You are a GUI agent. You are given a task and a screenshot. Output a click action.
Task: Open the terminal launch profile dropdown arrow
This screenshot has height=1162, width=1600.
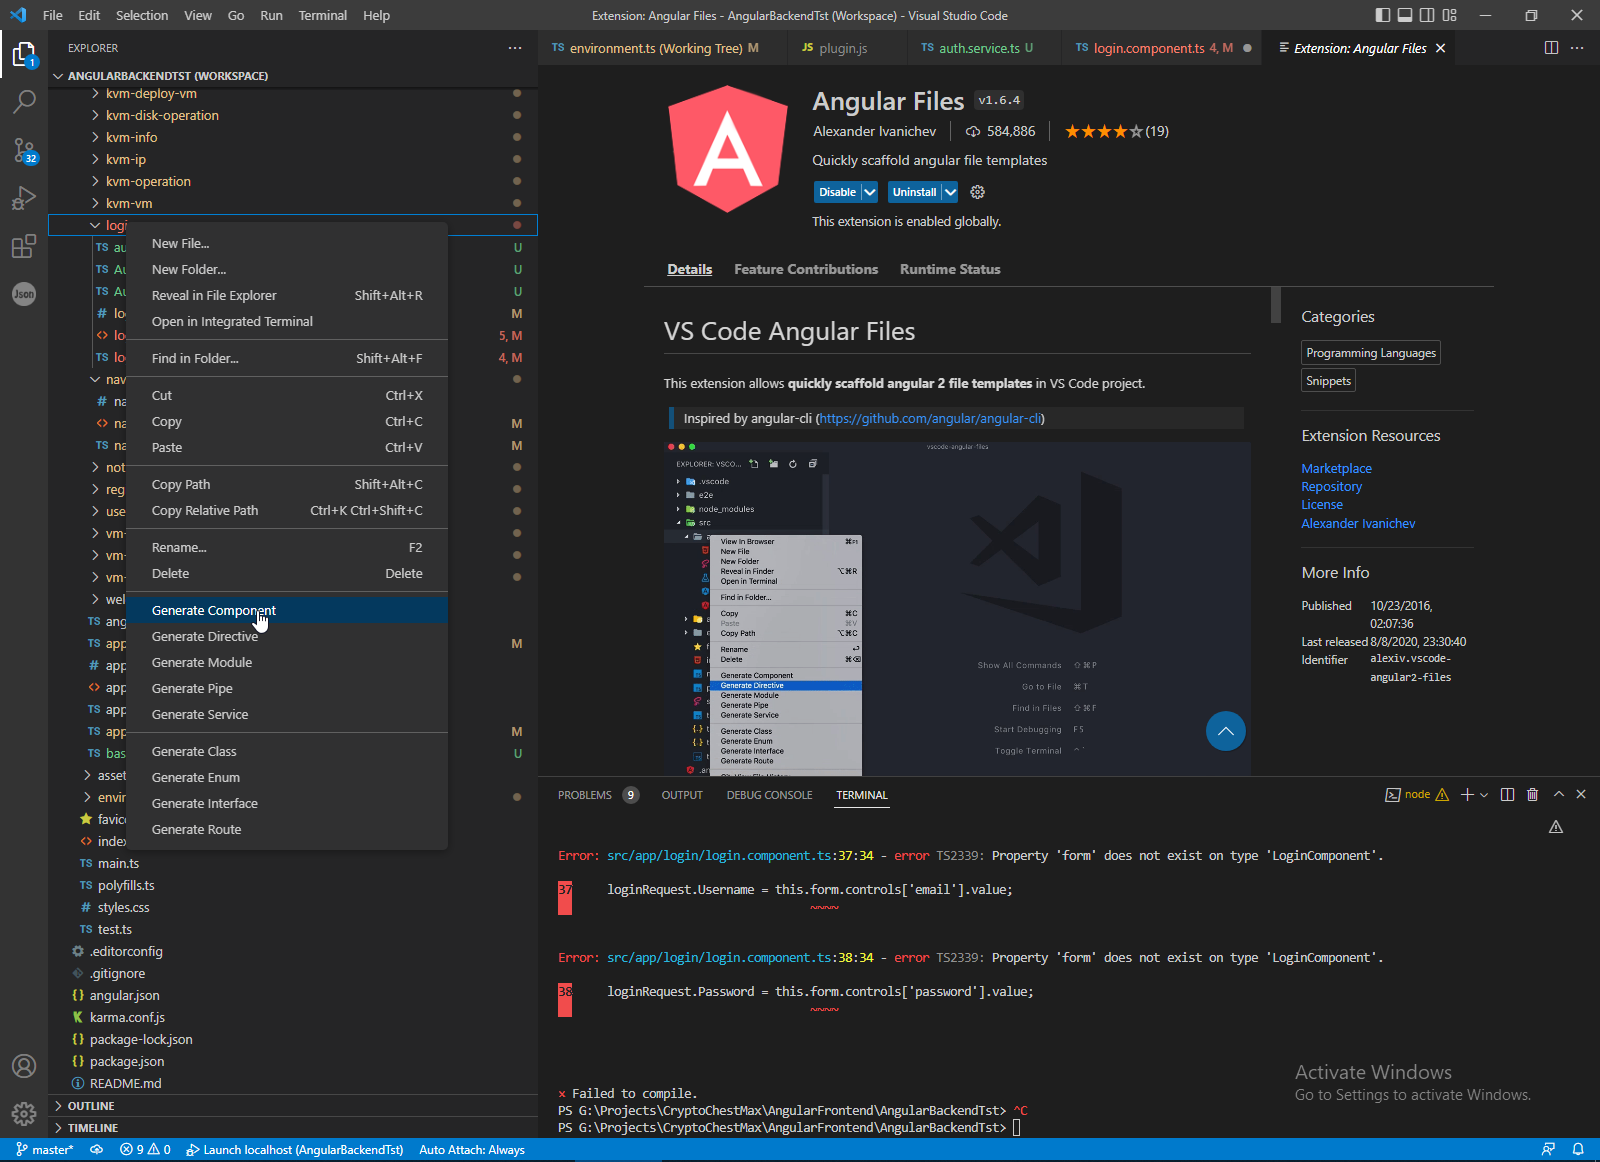pos(1484,795)
